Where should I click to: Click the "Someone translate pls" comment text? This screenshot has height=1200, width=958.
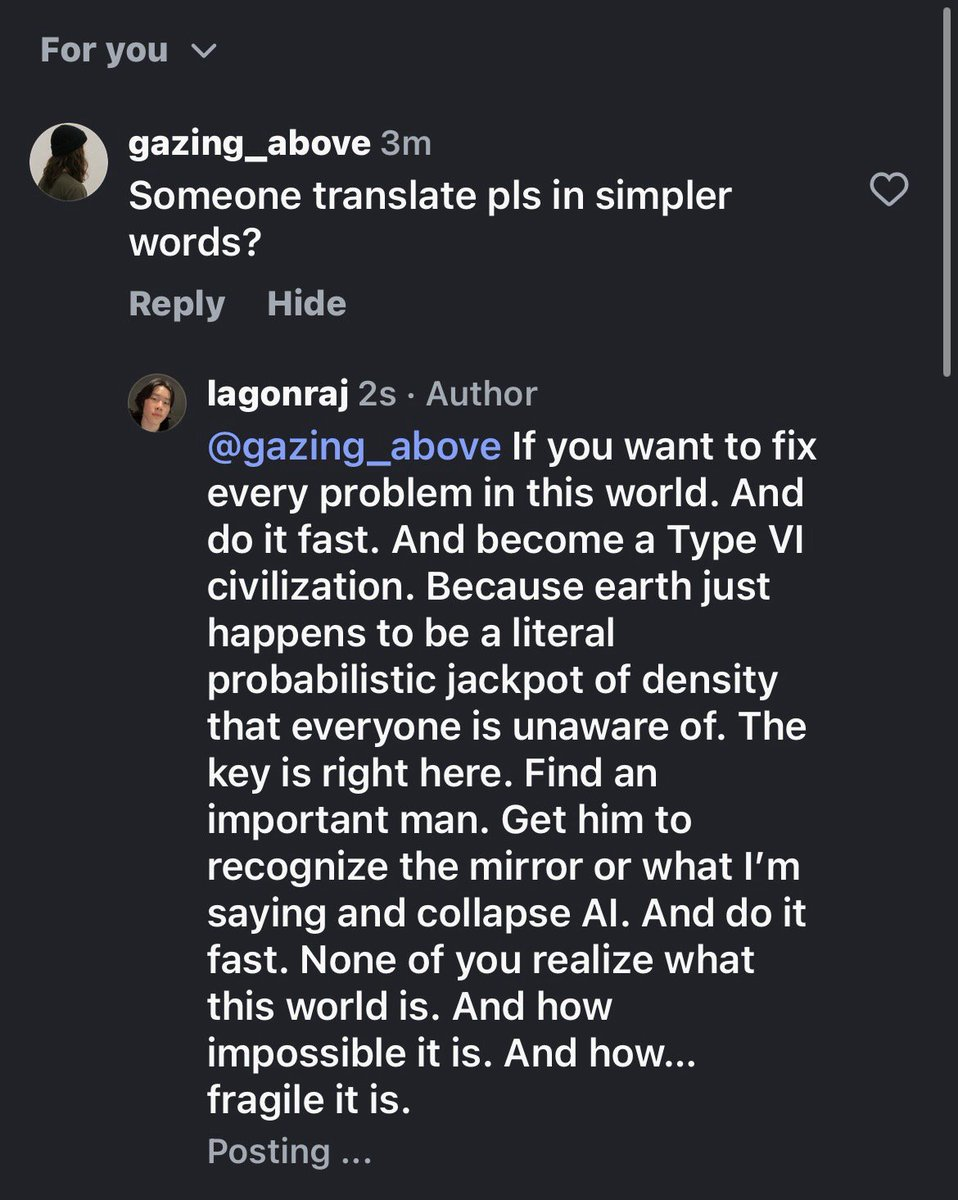430,196
